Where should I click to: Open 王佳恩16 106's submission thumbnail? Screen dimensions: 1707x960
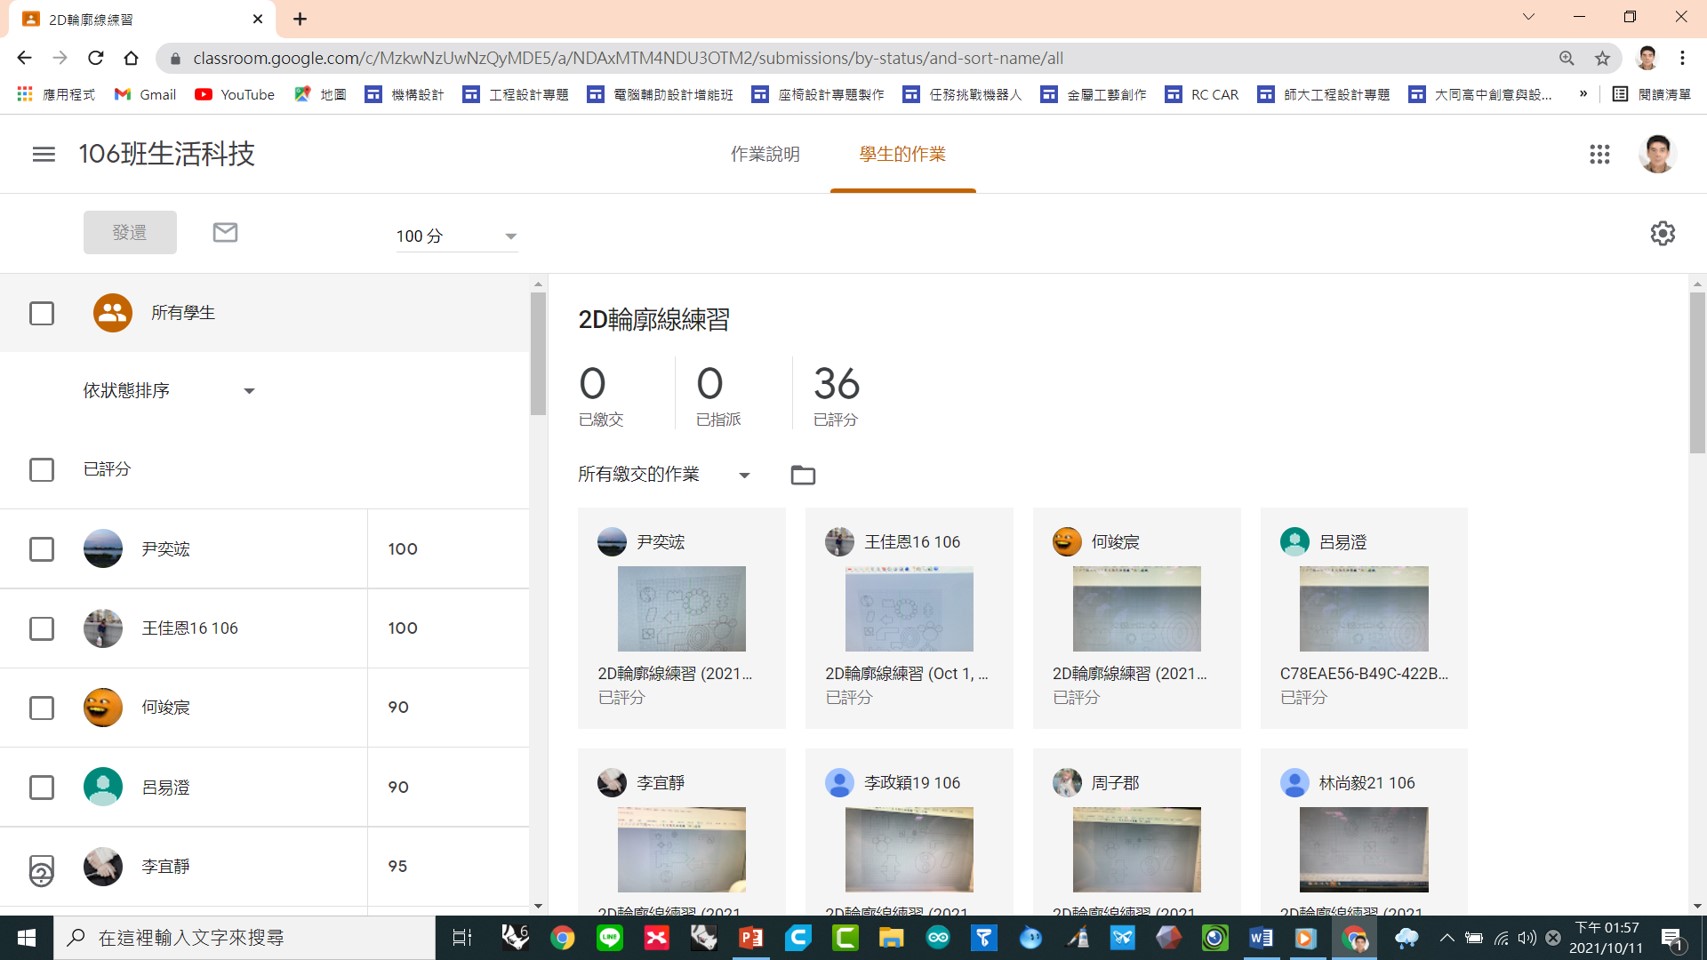coord(909,609)
